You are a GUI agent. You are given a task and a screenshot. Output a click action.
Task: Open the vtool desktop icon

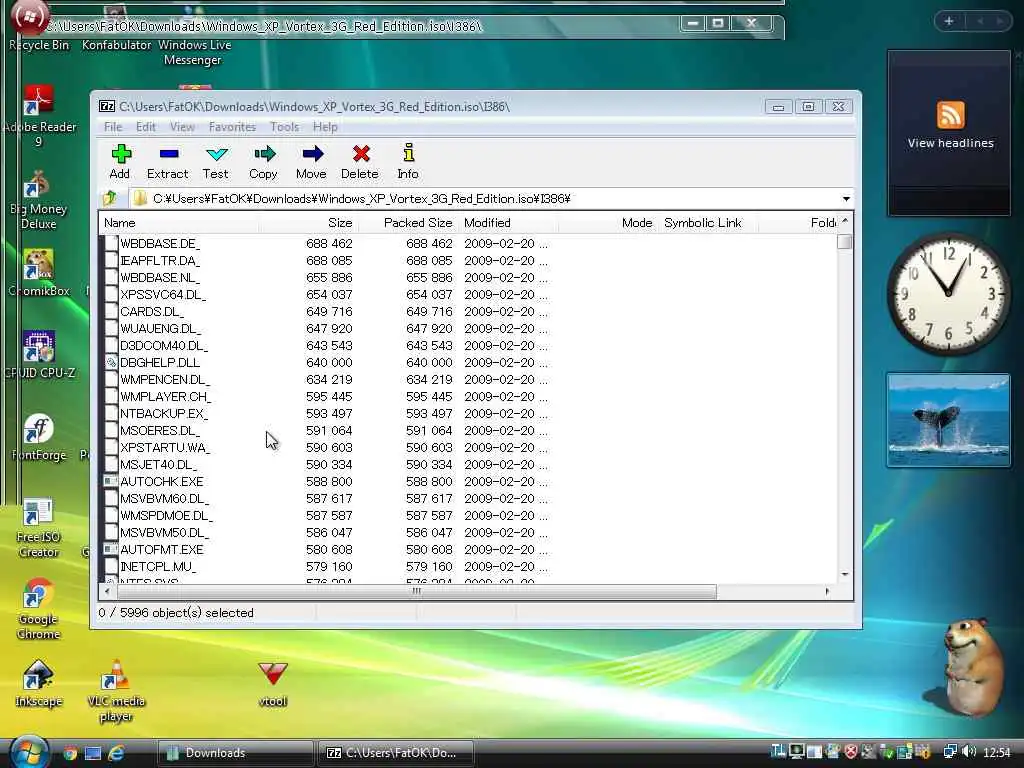[x=273, y=683]
